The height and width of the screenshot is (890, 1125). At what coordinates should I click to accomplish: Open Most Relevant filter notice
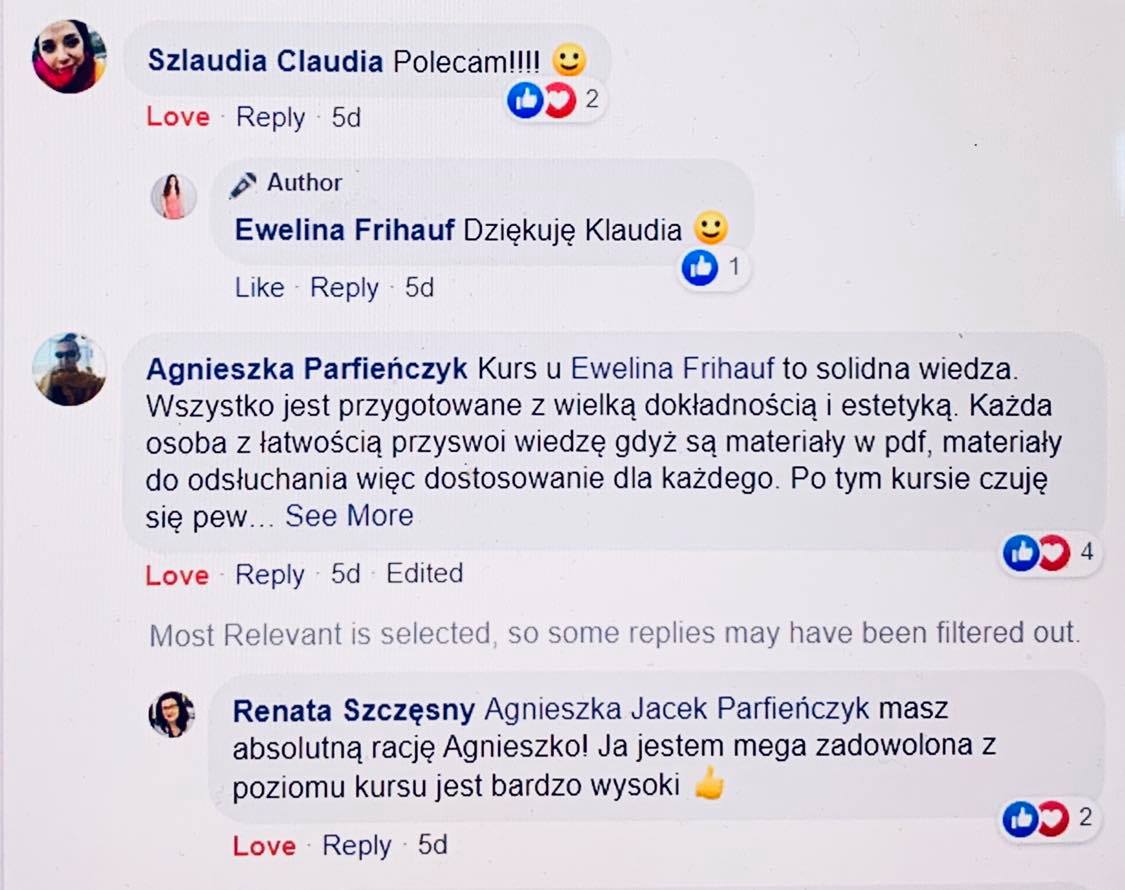click(615, 634)
